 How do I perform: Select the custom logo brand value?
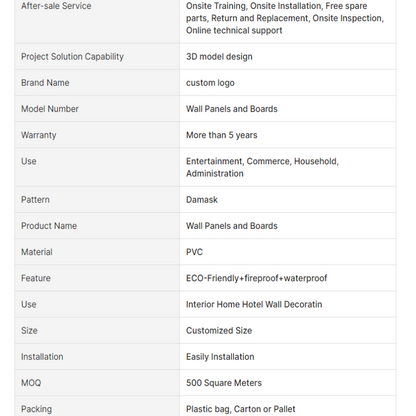(x=210, y=83)
